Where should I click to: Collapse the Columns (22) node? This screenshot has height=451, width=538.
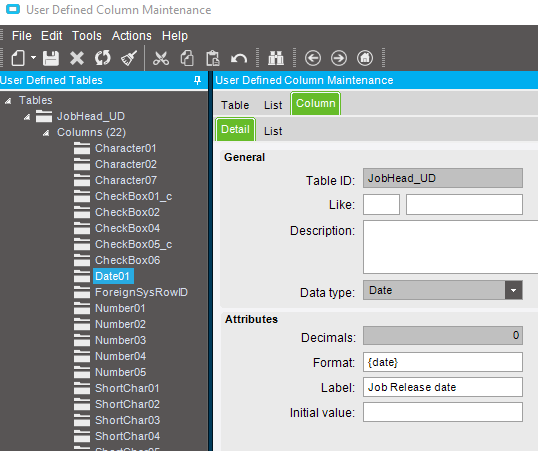(46, 133)
